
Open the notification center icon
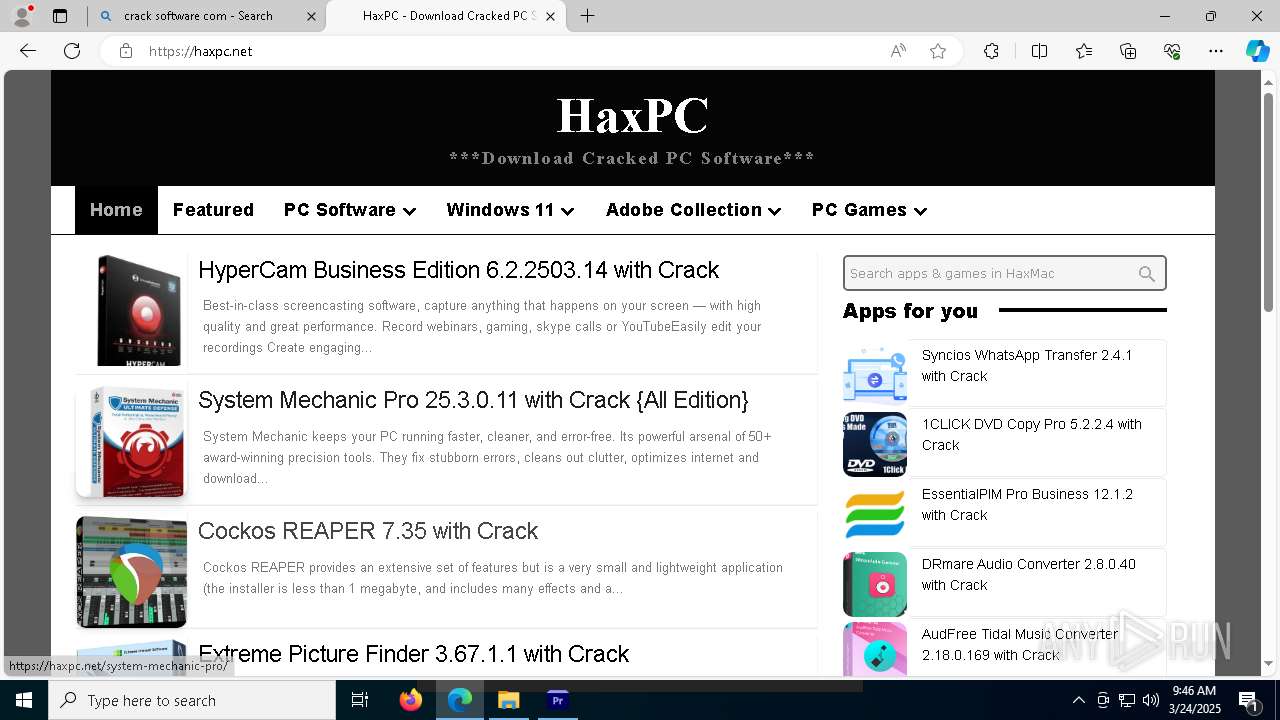1249,700
